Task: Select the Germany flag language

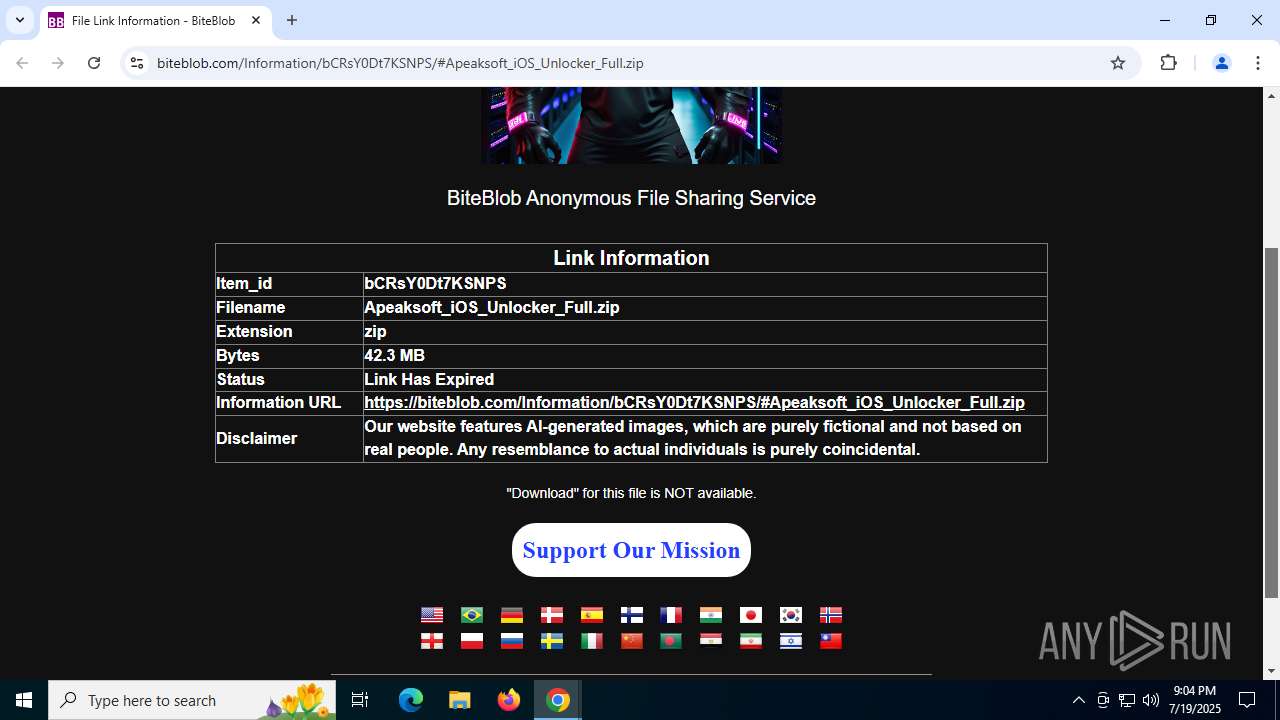Action: 512,615
